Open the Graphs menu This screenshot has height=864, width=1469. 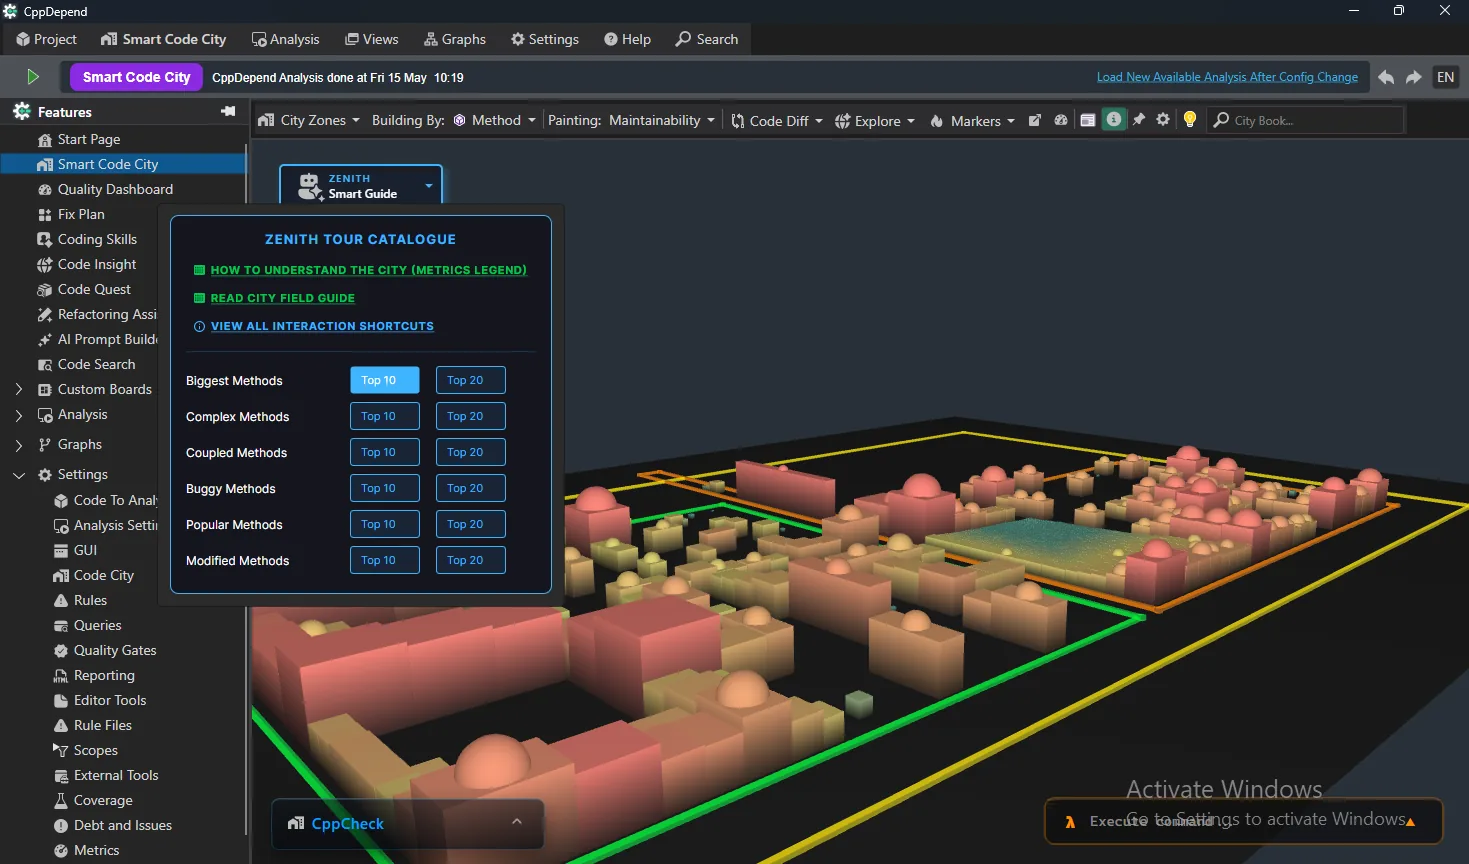[455, 39]
